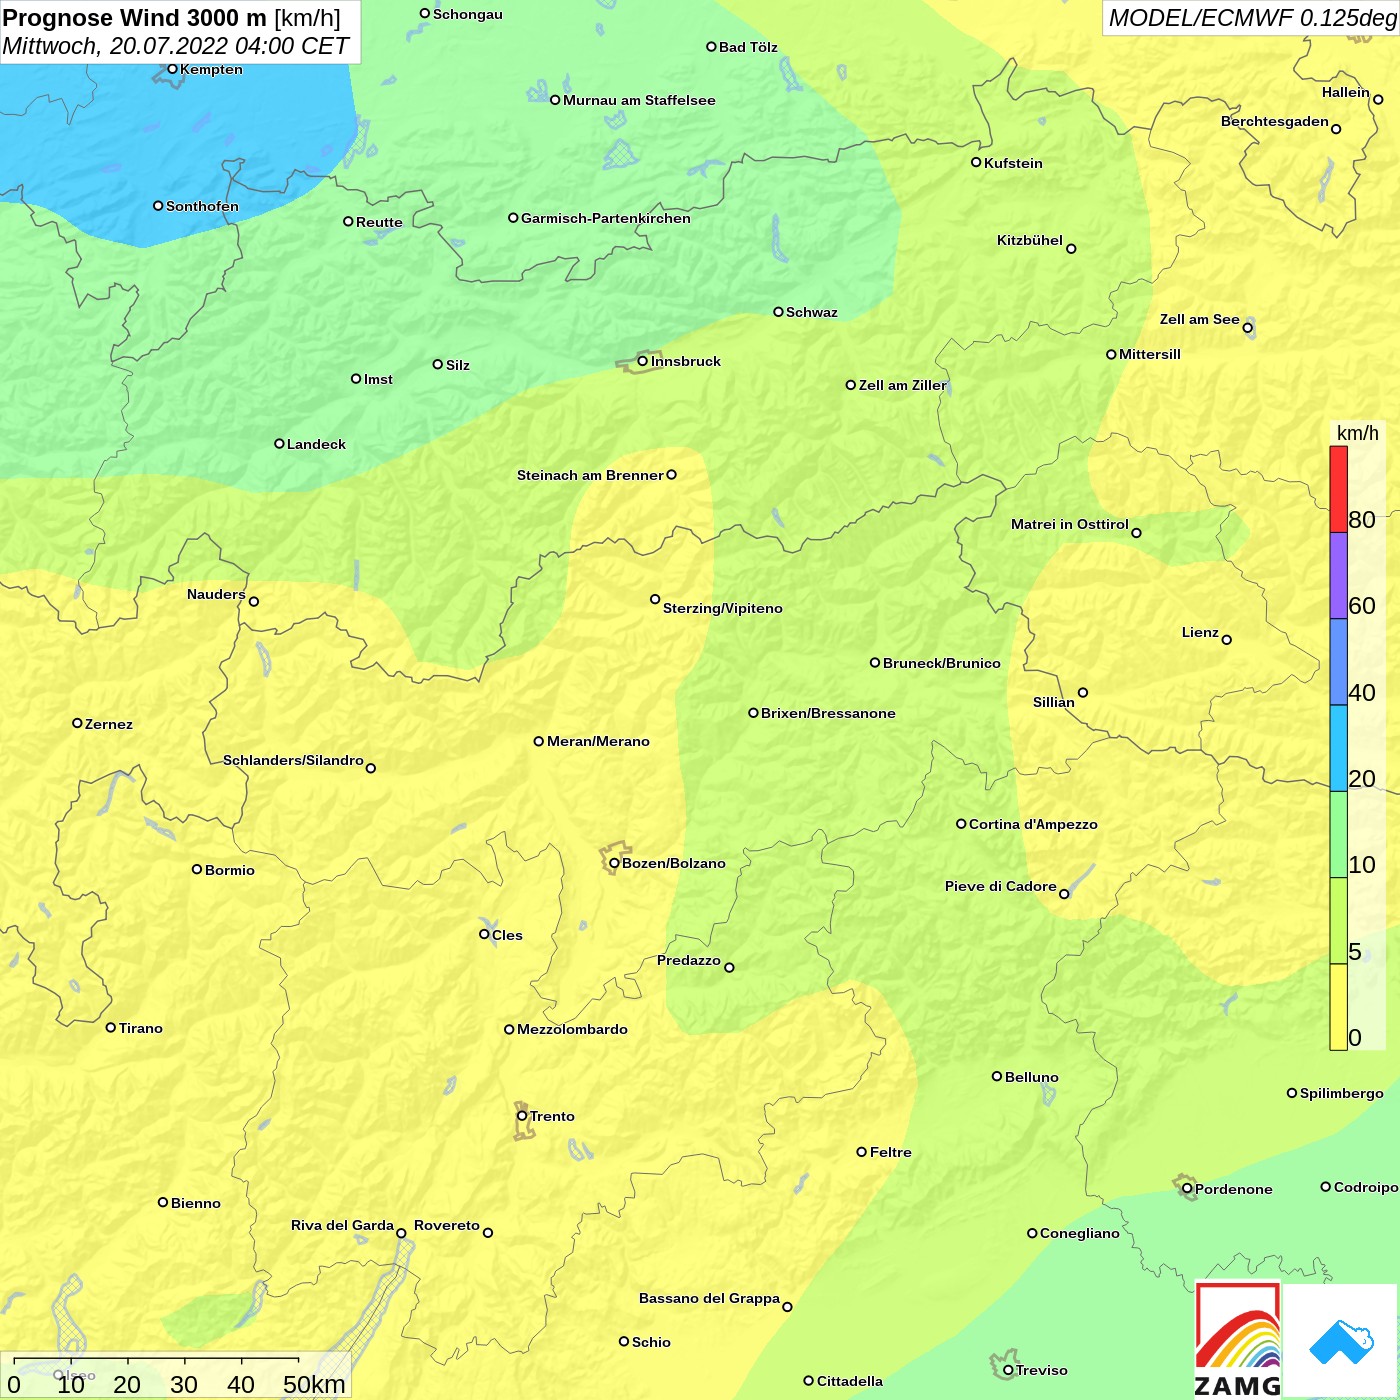1400x1400 pixels.
Task: Click the purple 60 km/h legend color
Action: 1338,576
